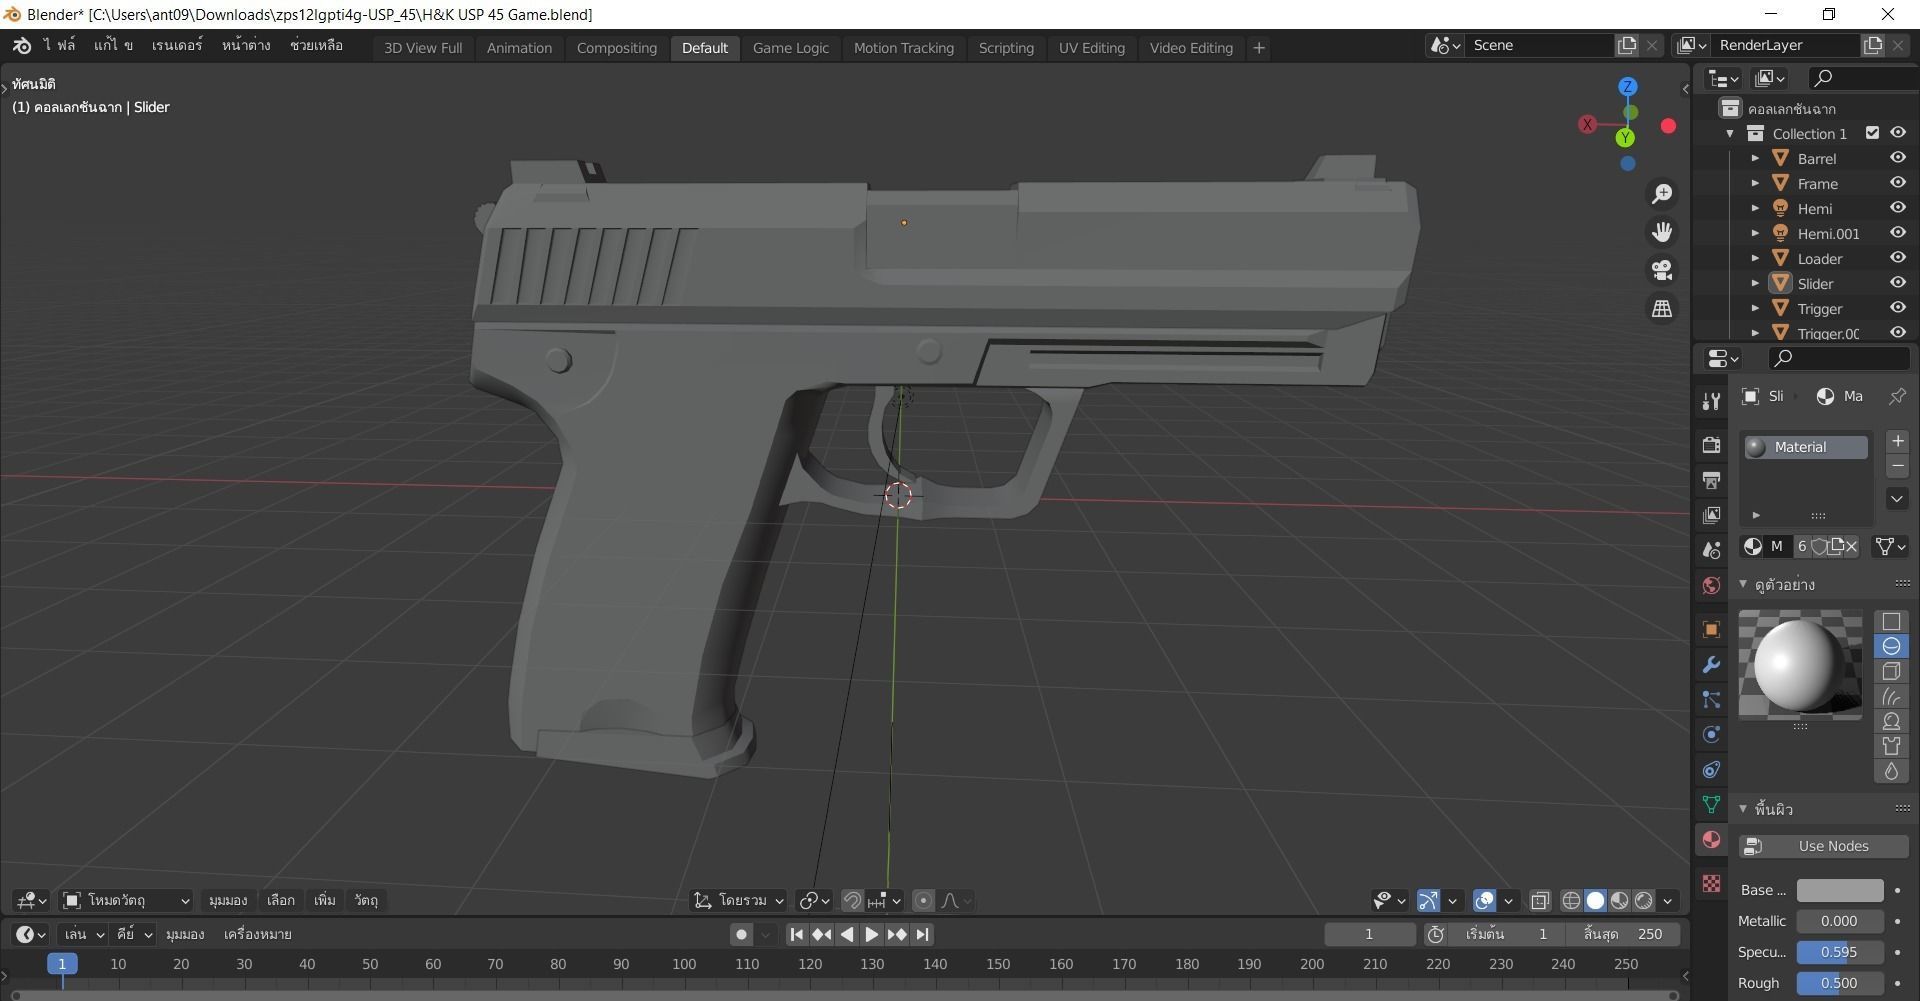Open the Object properties orange square tab
This screenshot has width=1920, height=1001.
(1711, 629)
